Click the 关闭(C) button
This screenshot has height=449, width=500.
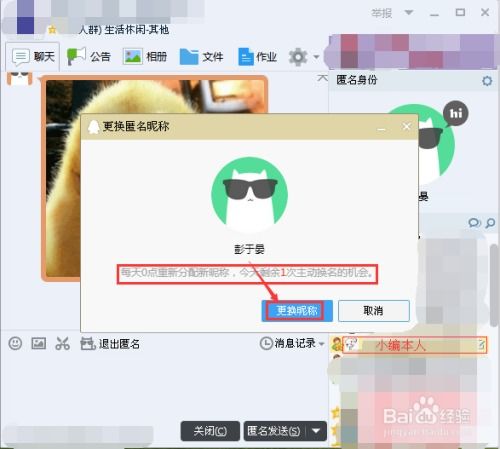[210, 431]
